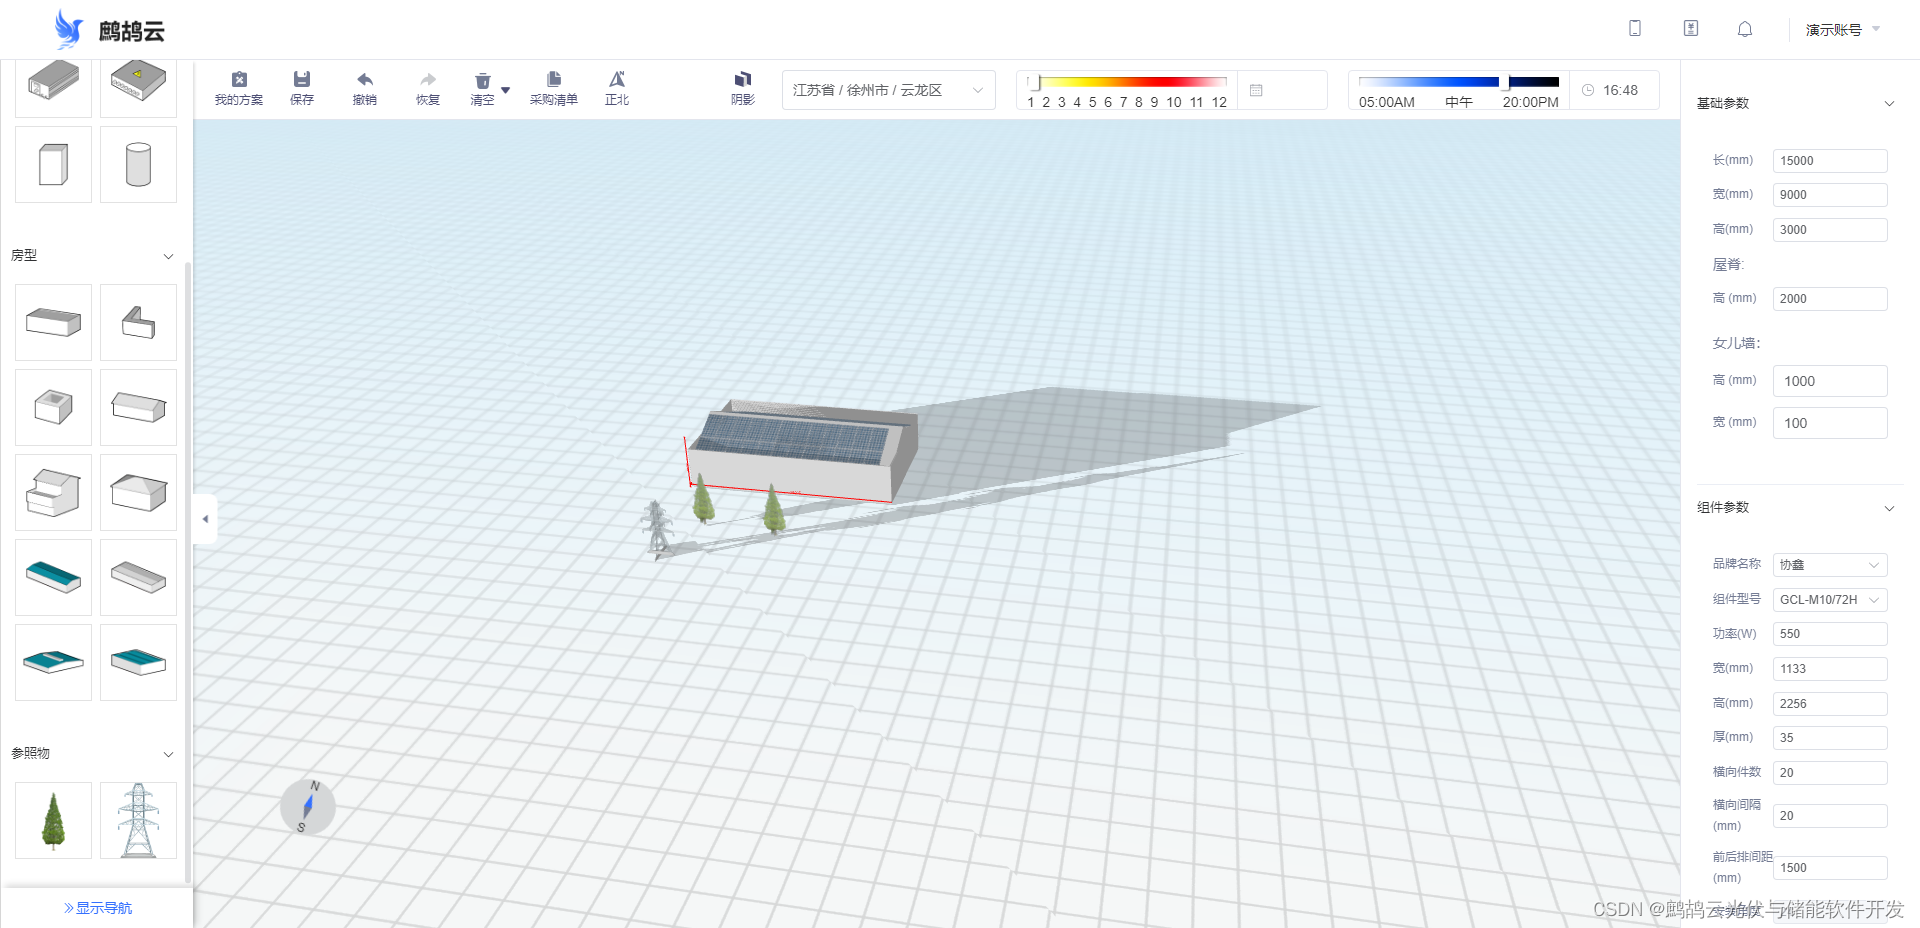1920x928 pixels.
Task: Collapse the 房型 section
Action: pyautogui.click(x=168, y=256)
